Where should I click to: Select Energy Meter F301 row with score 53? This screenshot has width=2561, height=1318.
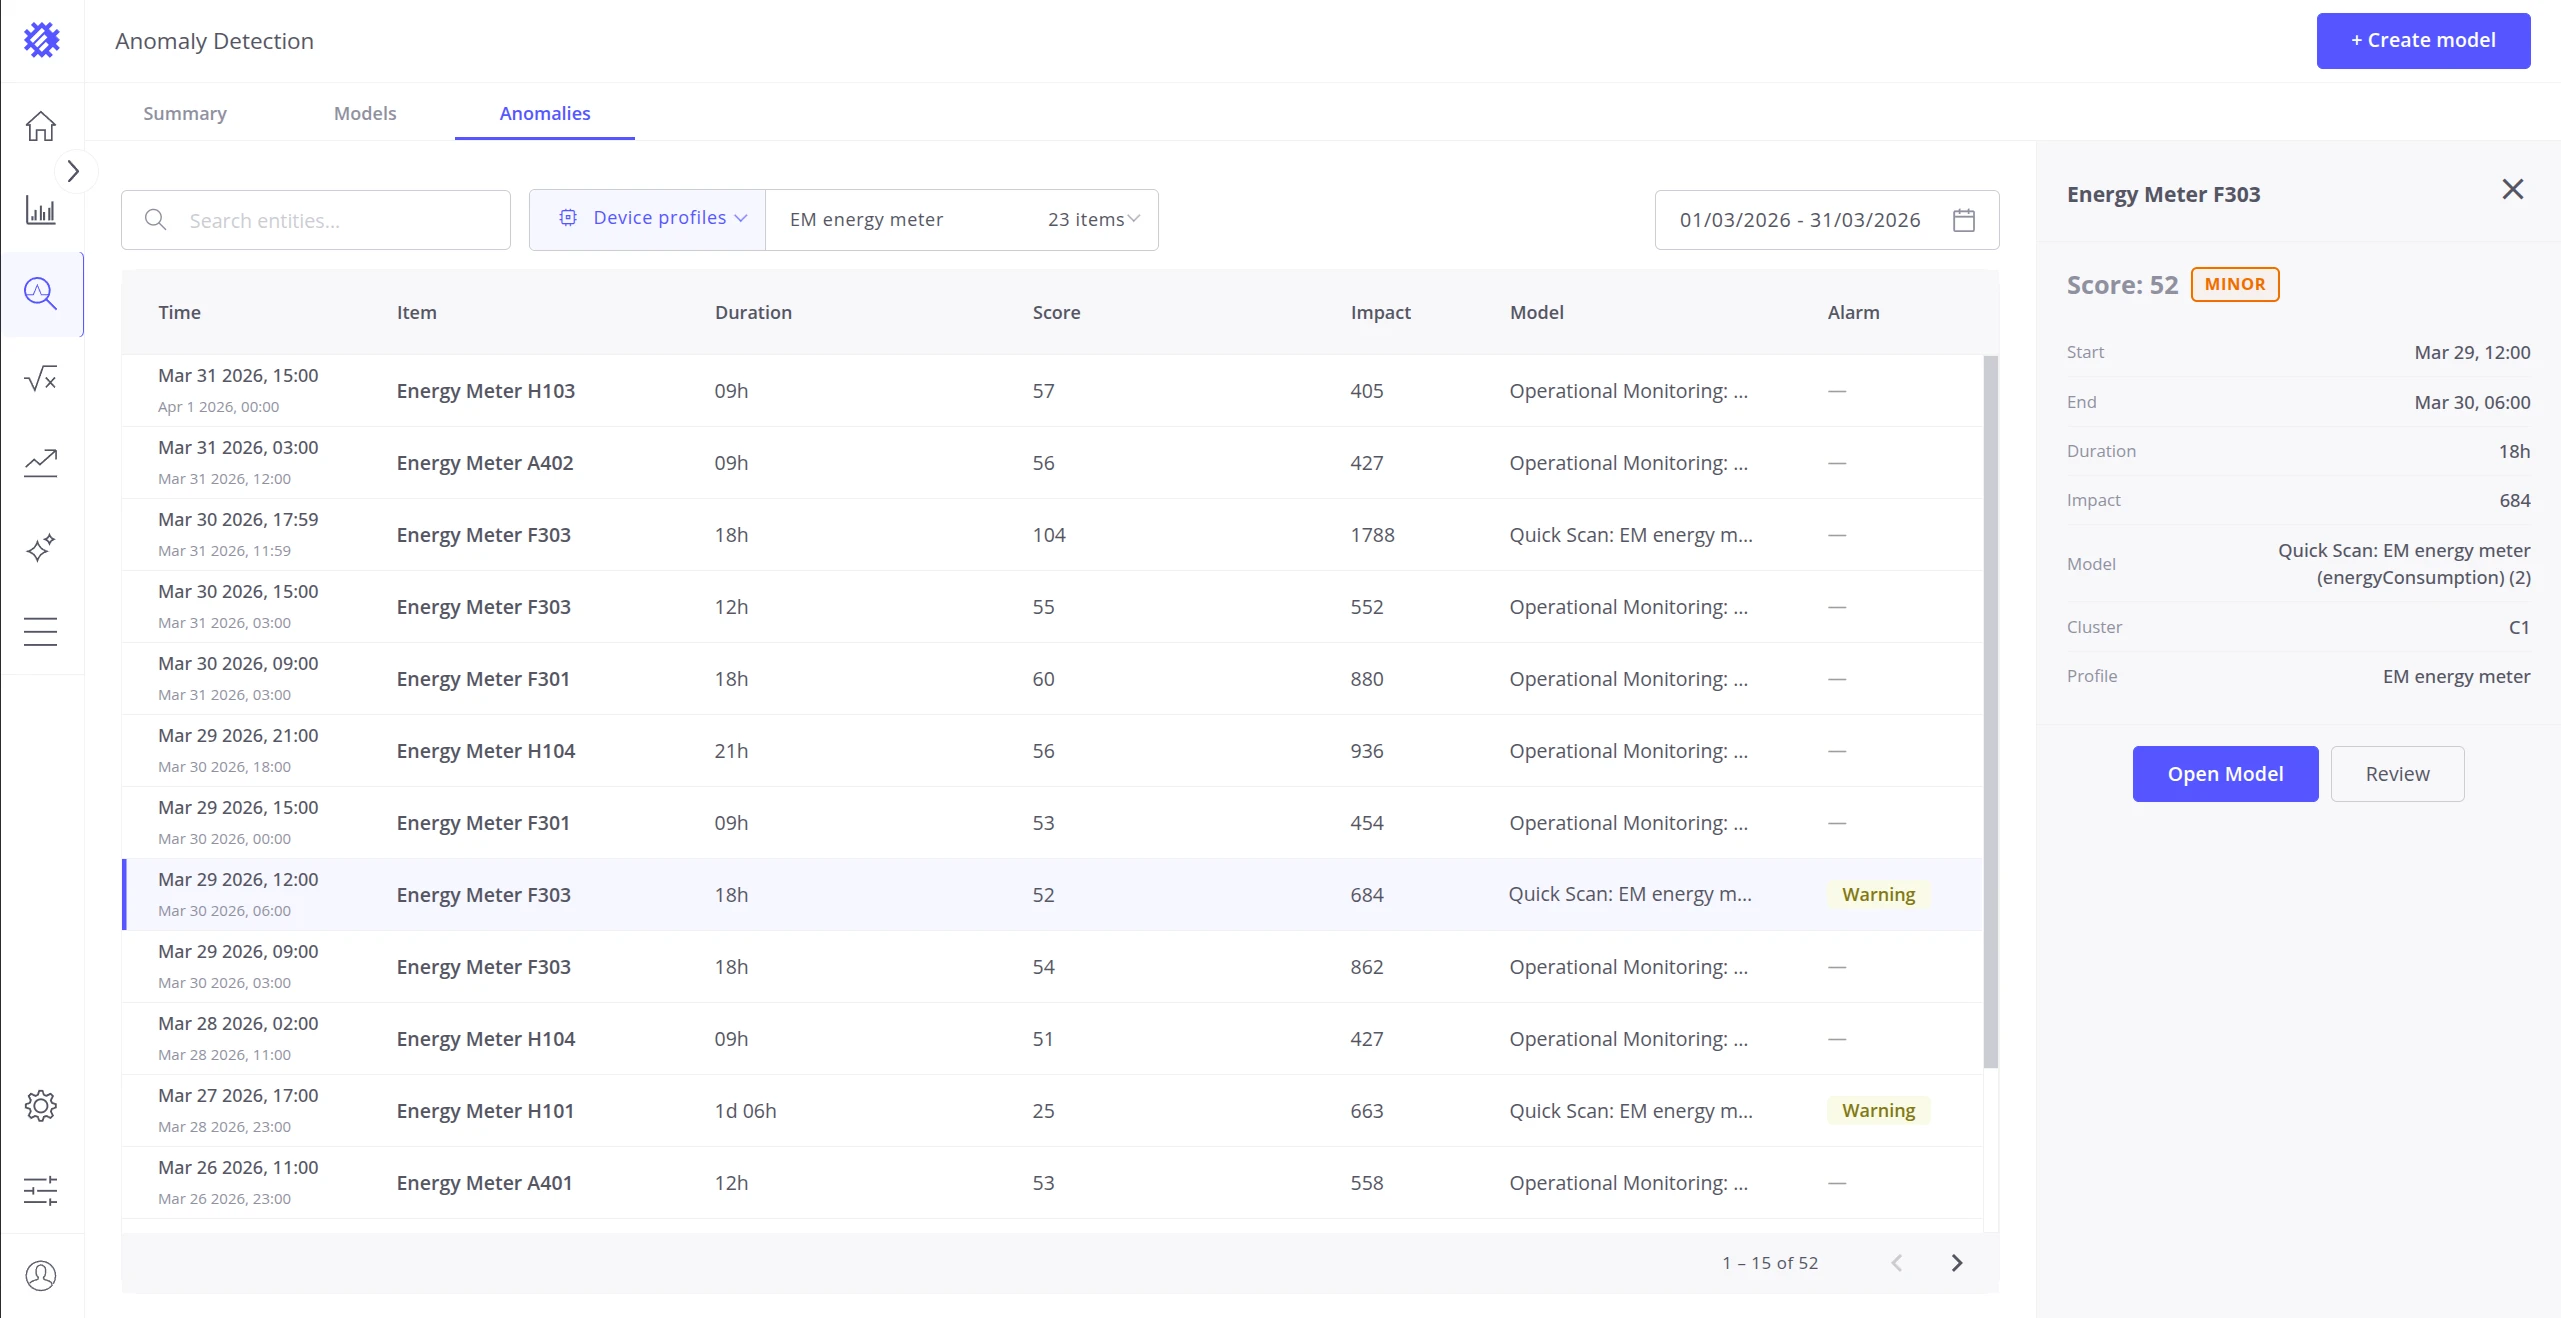[x=1052, y=823]
